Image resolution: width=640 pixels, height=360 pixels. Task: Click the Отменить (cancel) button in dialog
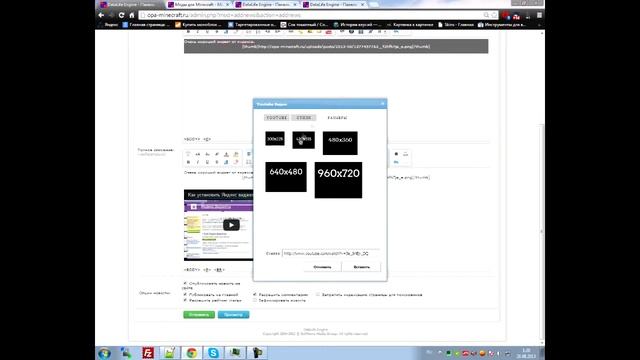[x=322, y=267]
